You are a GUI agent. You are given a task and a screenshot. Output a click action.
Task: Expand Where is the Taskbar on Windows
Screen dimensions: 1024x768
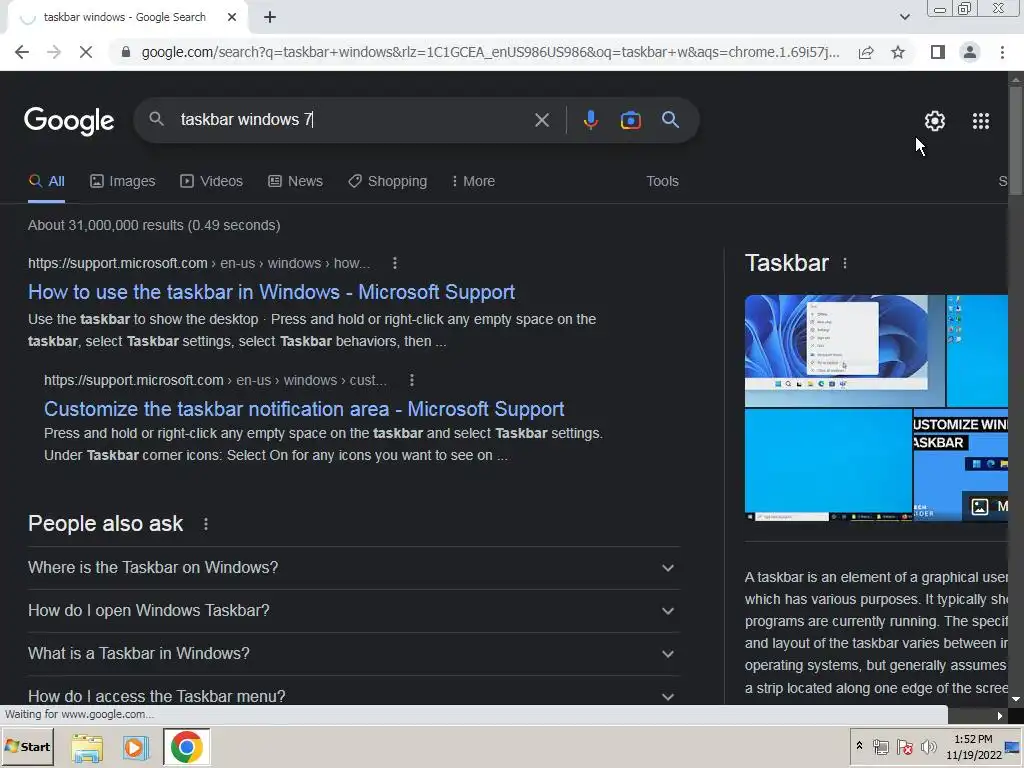coord(353,568)
